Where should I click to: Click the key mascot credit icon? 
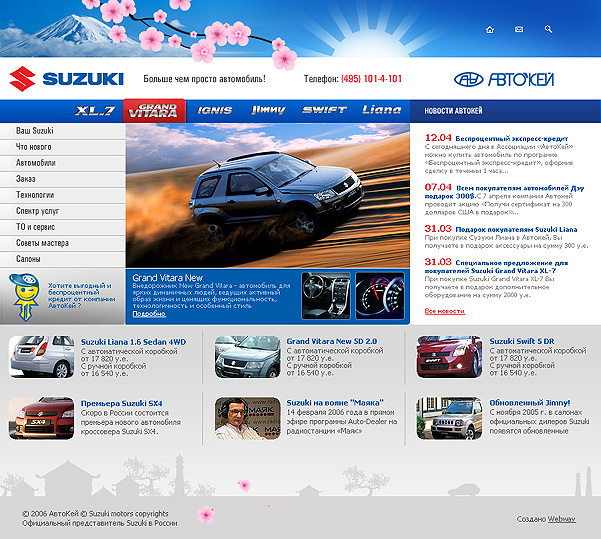tap(25, 297)
